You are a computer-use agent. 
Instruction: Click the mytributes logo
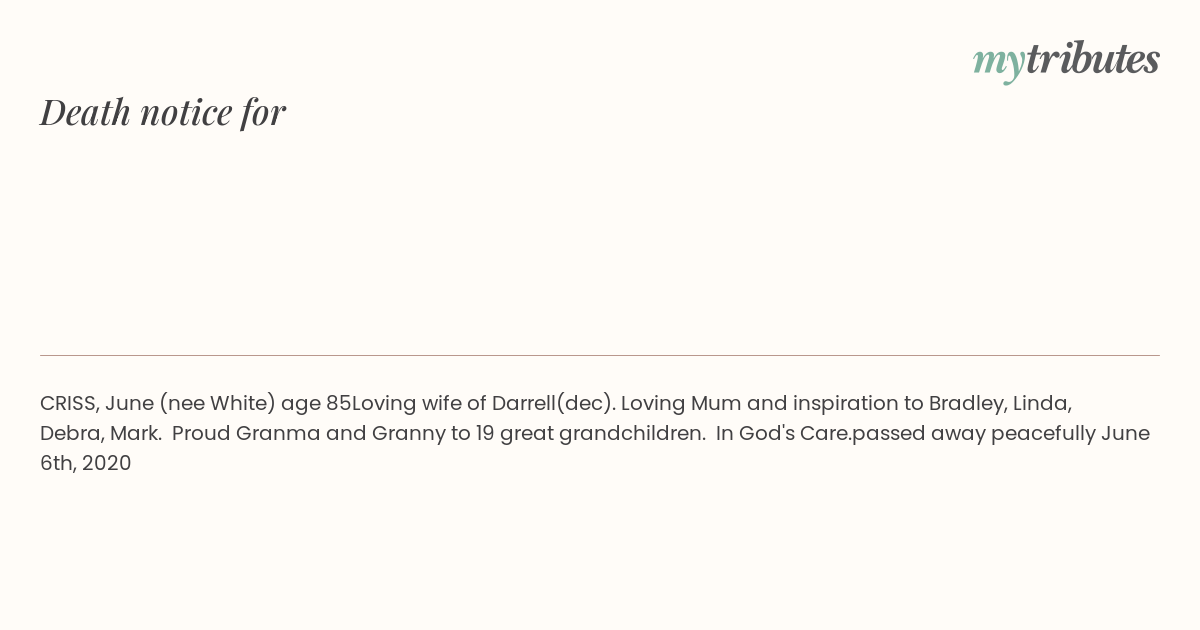(1066, 60)
